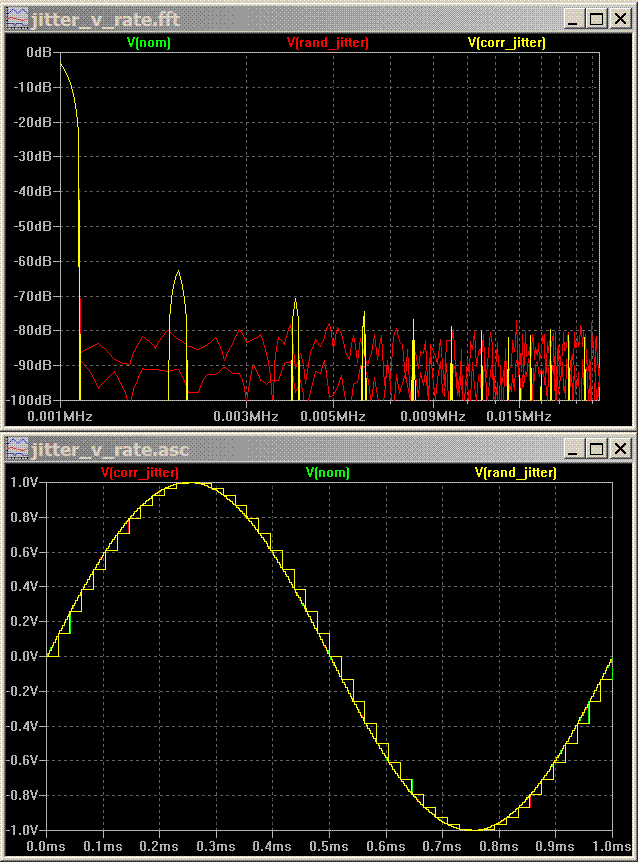
Task: Click the 0.6V voltage axis label
Action: pyautogui.click(x=24, y=552)
